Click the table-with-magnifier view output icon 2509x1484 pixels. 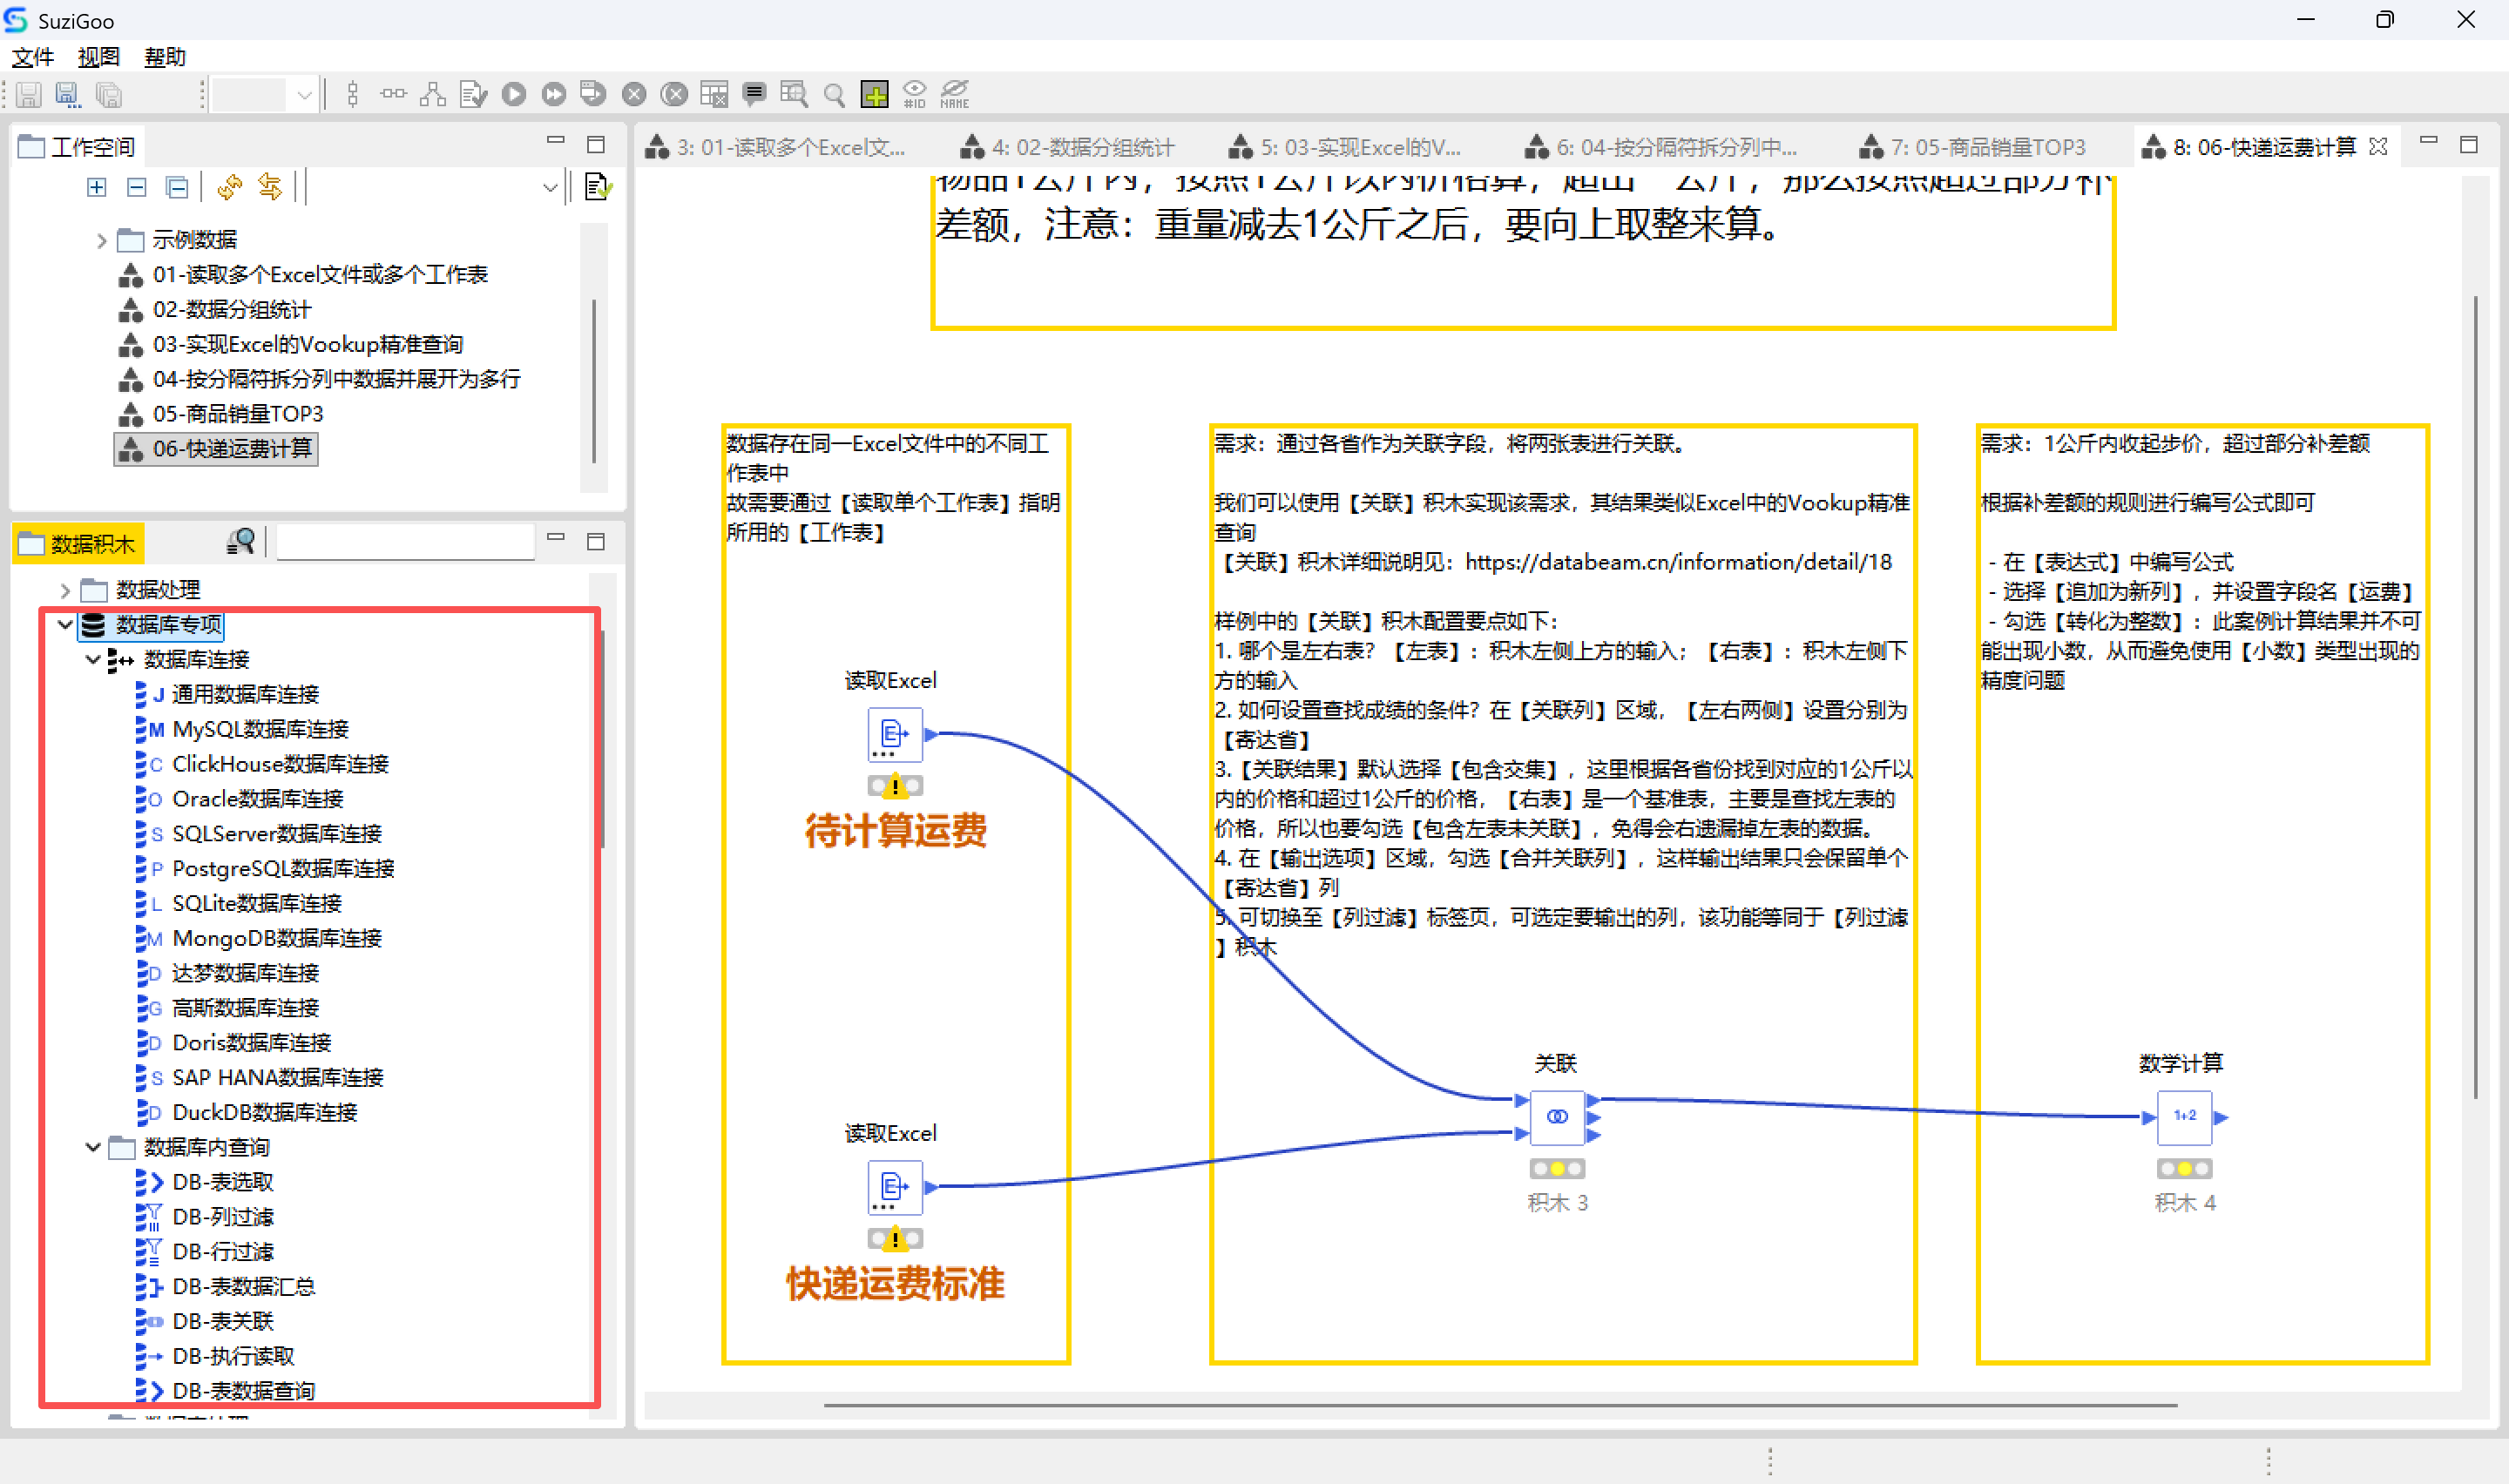(x=794, y=95)
